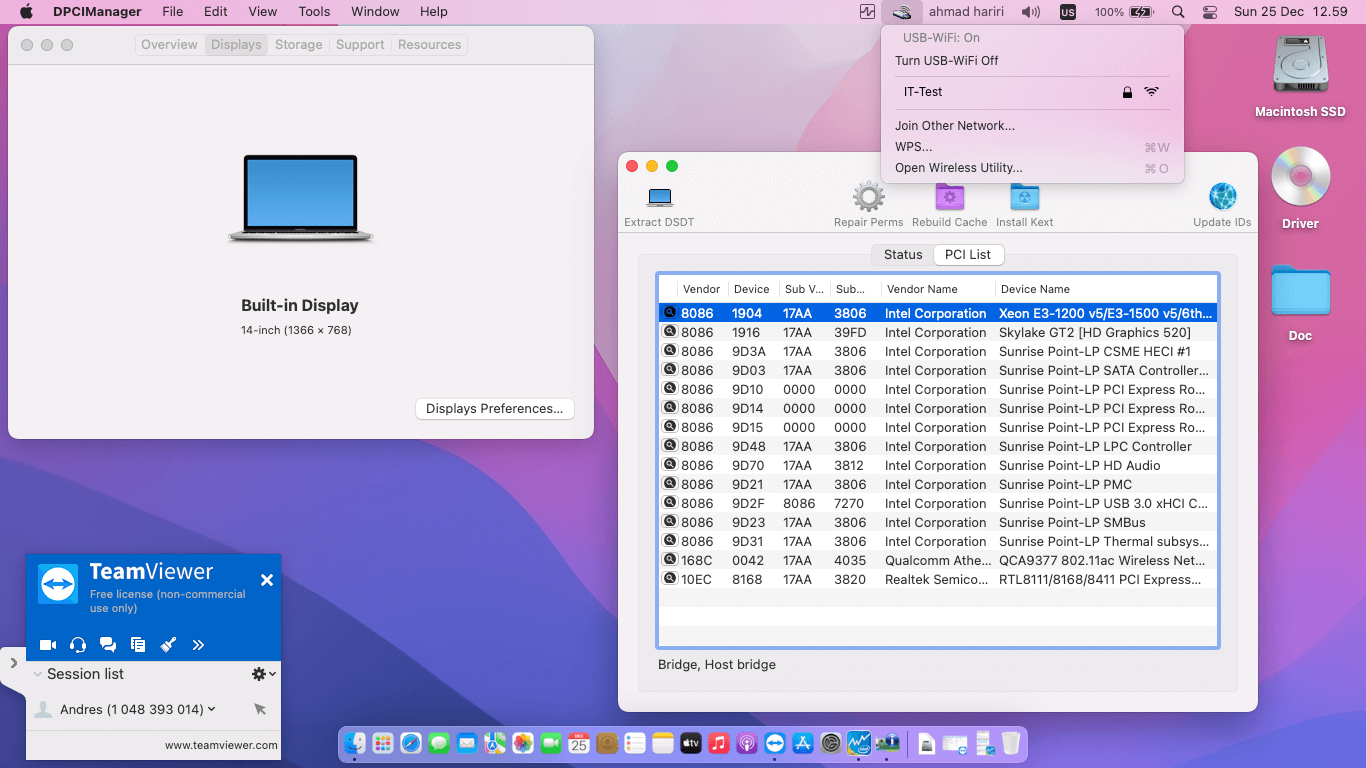The image size is (1366, 768).
Task: Open the File menu
Action: pyautogui.click(x=173, y=12)
